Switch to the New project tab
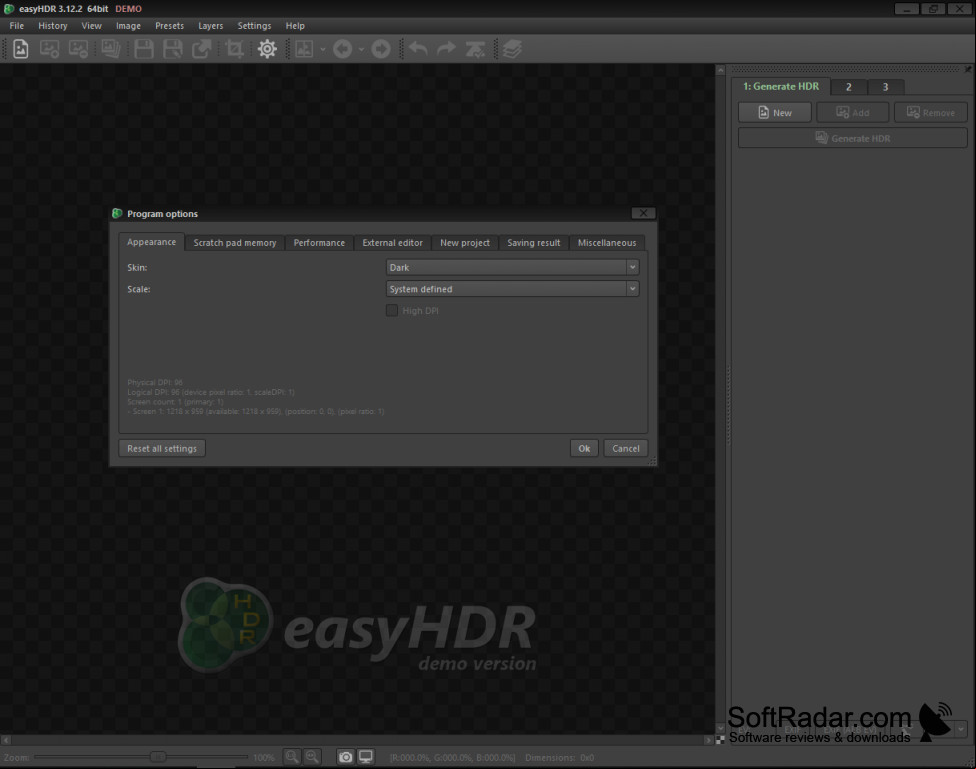This screenshot has height=769, width=976. pyautogui.click(x=465, y=243)
